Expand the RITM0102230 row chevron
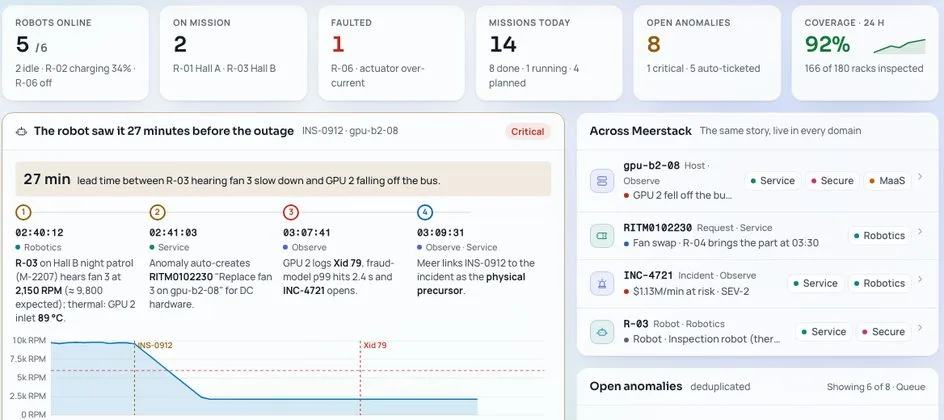The height and width of the screenshot is (420, 944). [x=920, y=232]
